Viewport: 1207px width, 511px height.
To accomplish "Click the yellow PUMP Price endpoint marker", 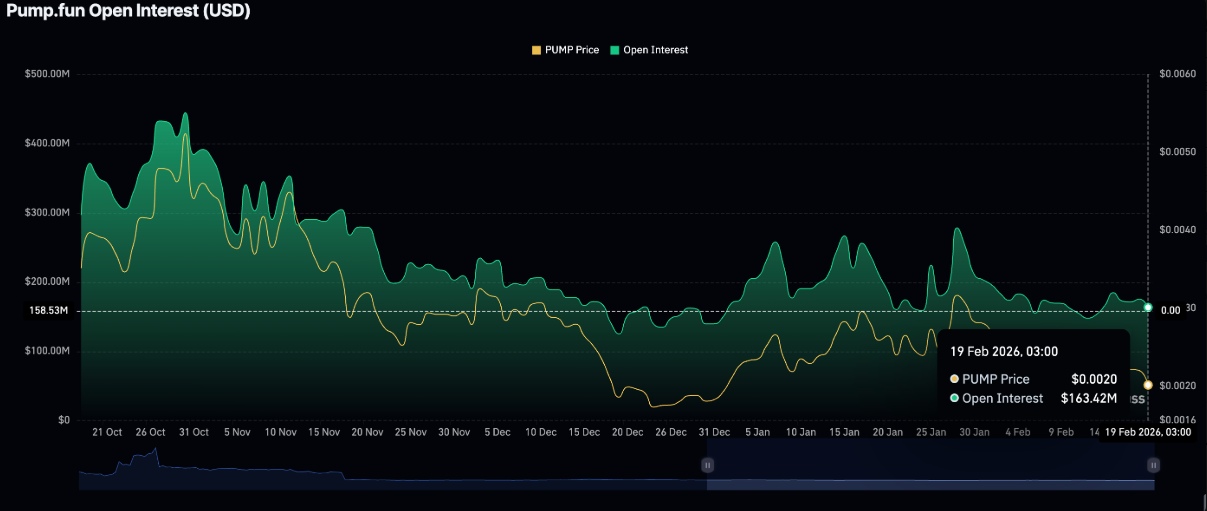I will (x=1148, y=385).
